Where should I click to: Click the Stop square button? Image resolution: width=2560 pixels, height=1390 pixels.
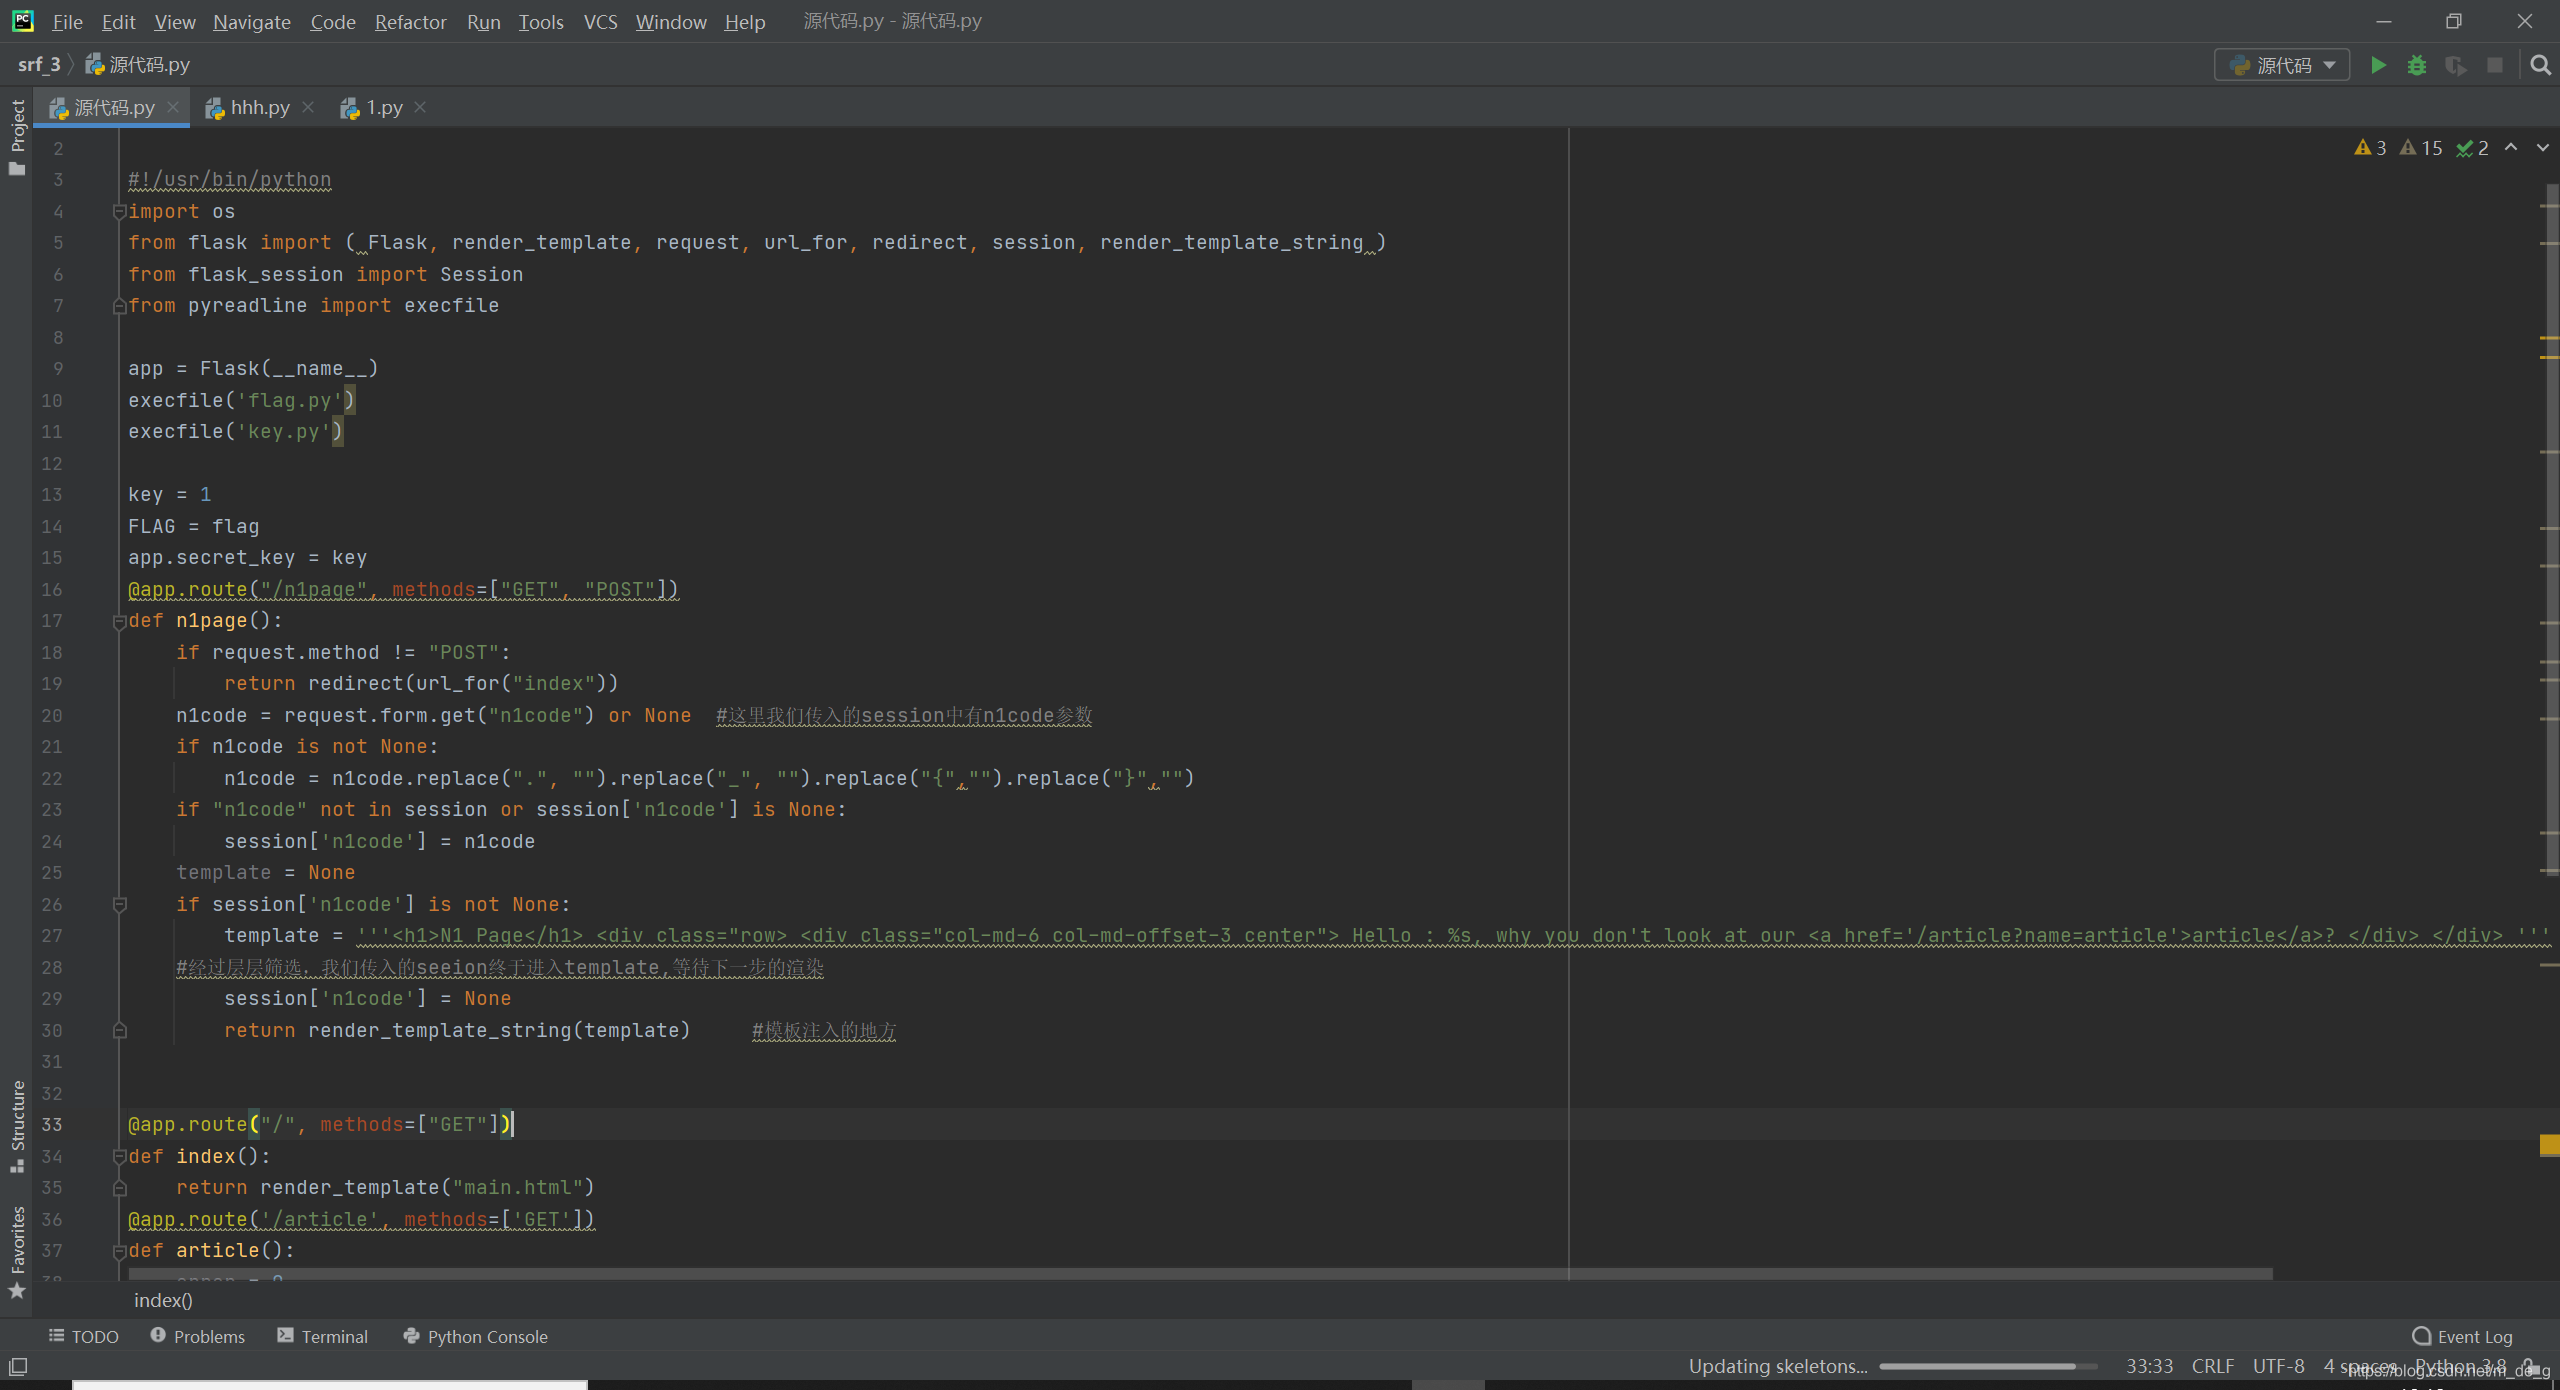point(2495,65)
